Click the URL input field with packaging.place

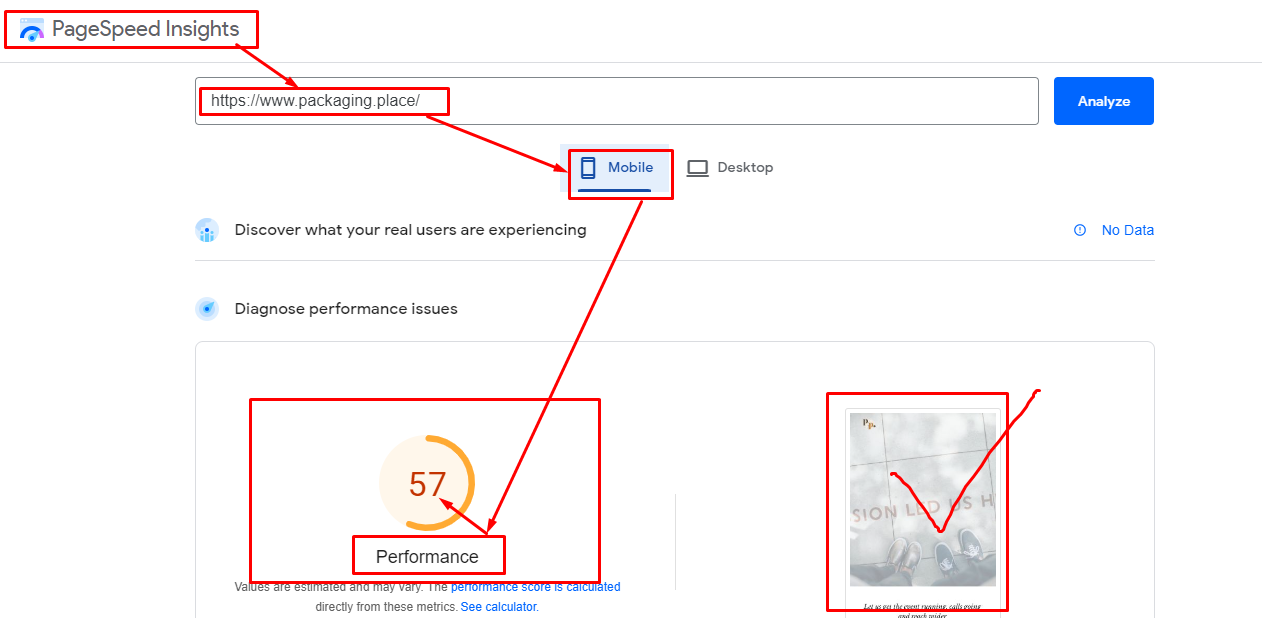pyautogui.click(x=616, y=101)
